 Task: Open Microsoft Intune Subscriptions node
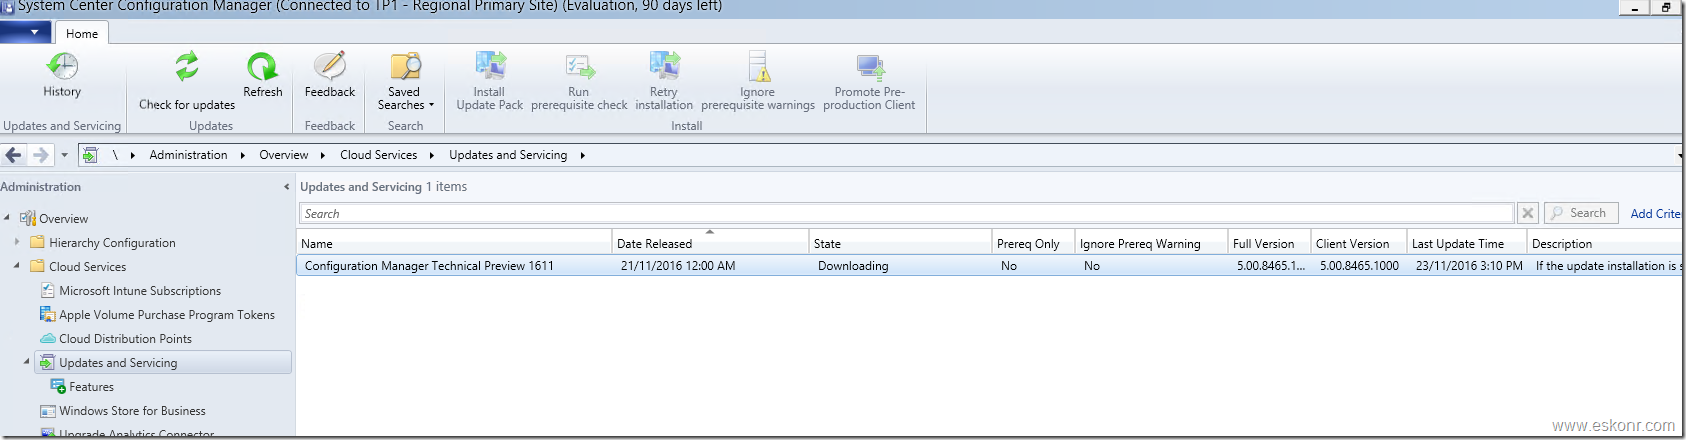tap(140, 291)
